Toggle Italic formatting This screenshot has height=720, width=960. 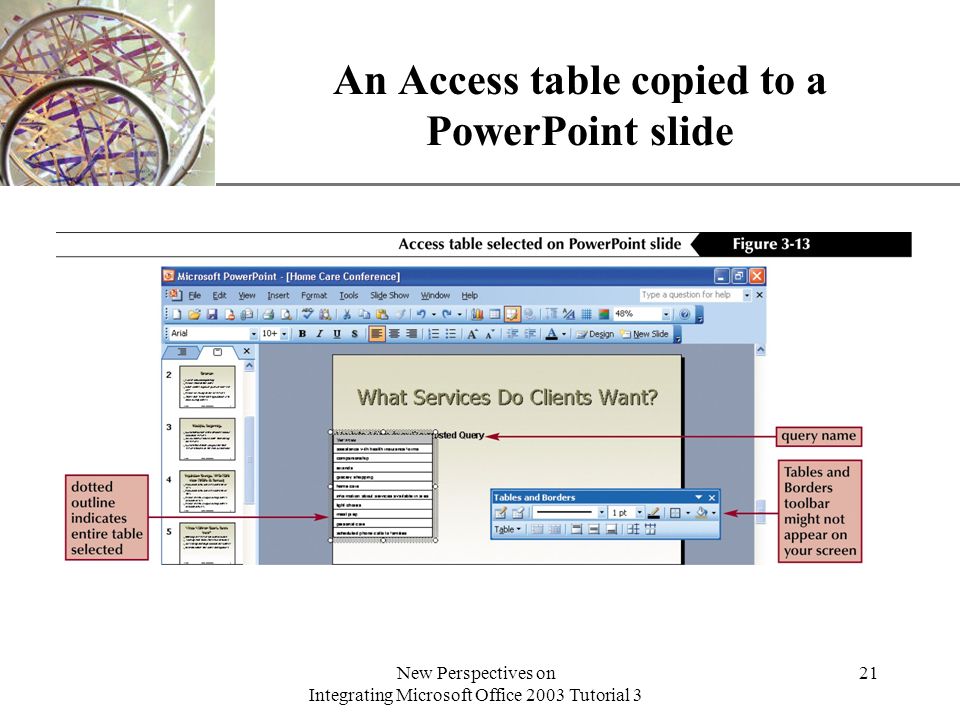[320, 334]
